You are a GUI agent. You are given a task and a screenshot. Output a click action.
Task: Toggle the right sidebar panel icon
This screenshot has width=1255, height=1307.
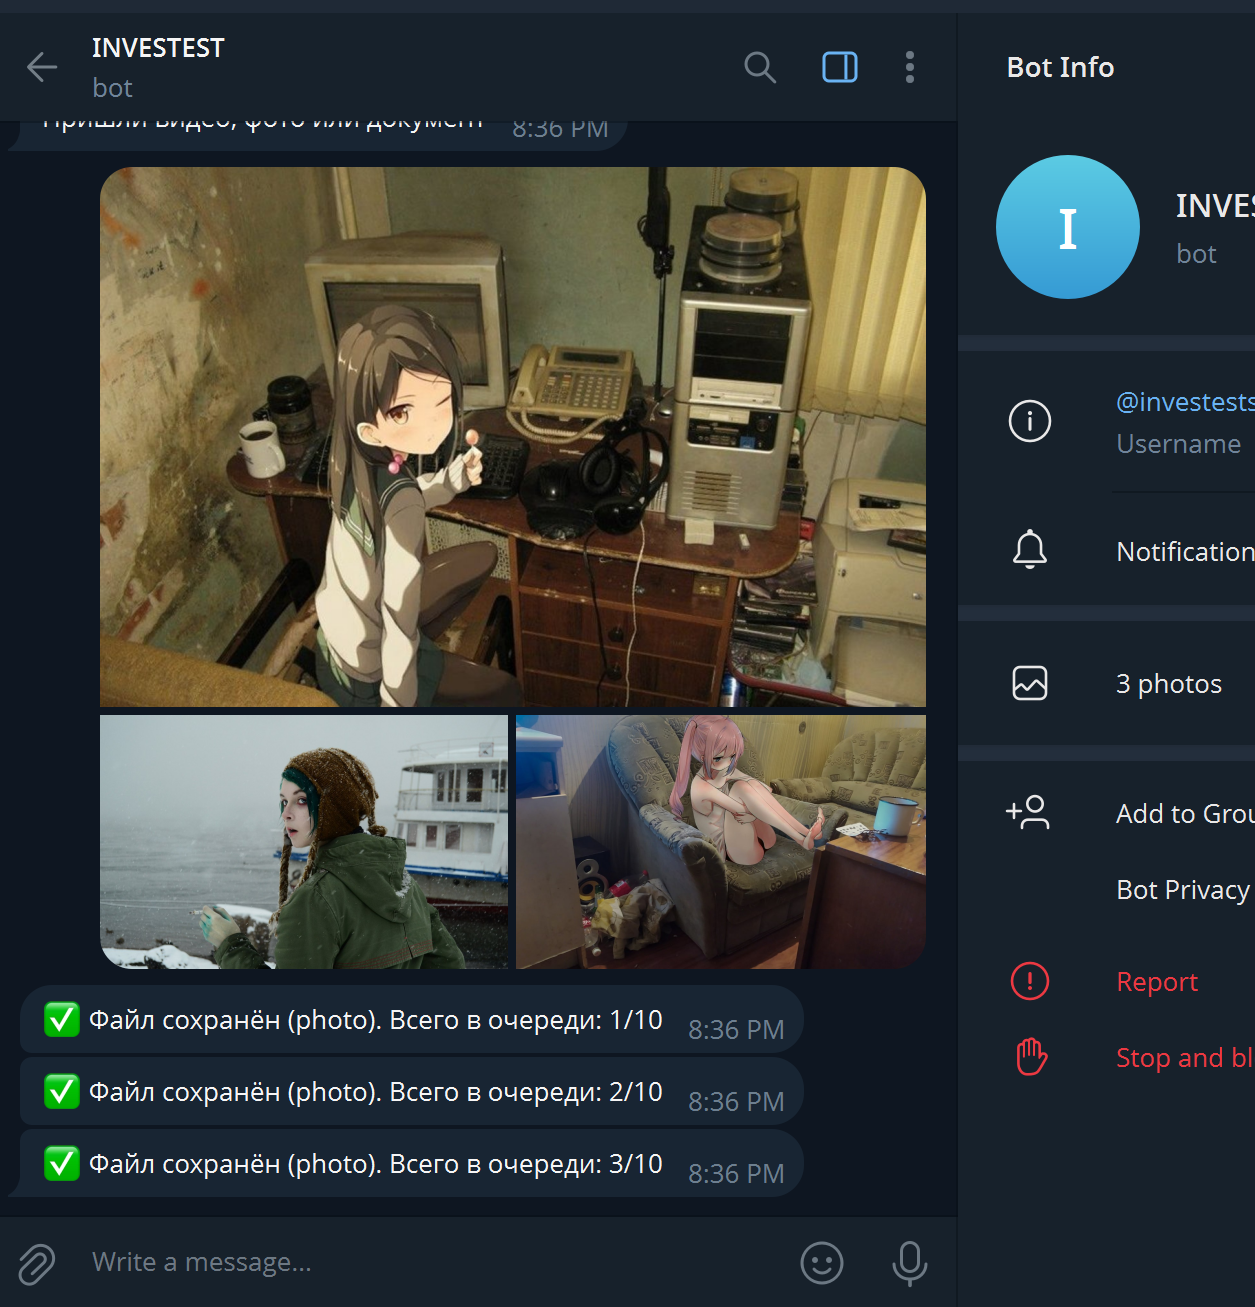coord(840,67)
